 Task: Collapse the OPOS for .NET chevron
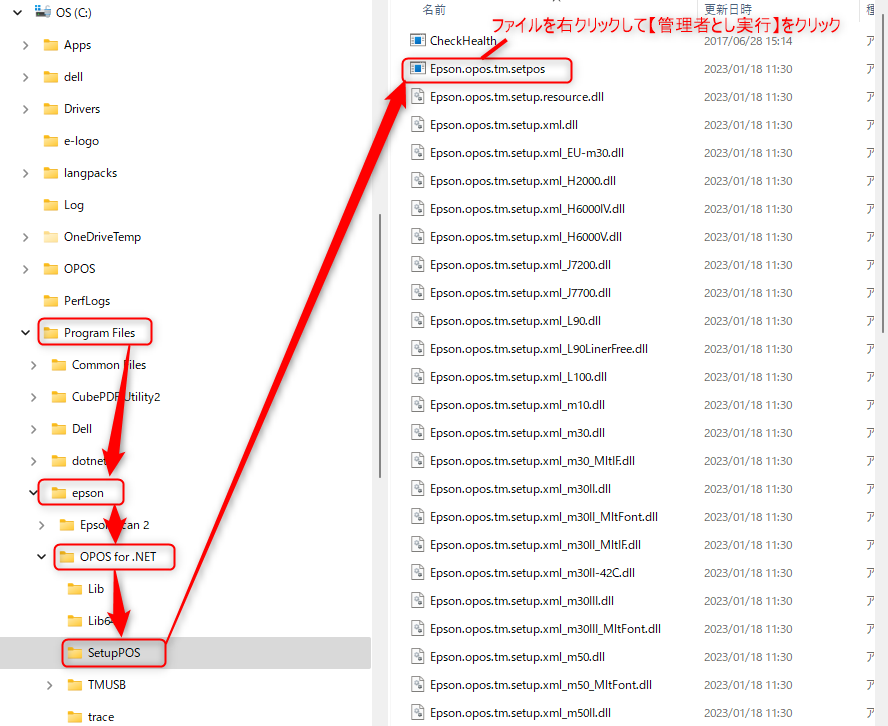click(41, 557)
